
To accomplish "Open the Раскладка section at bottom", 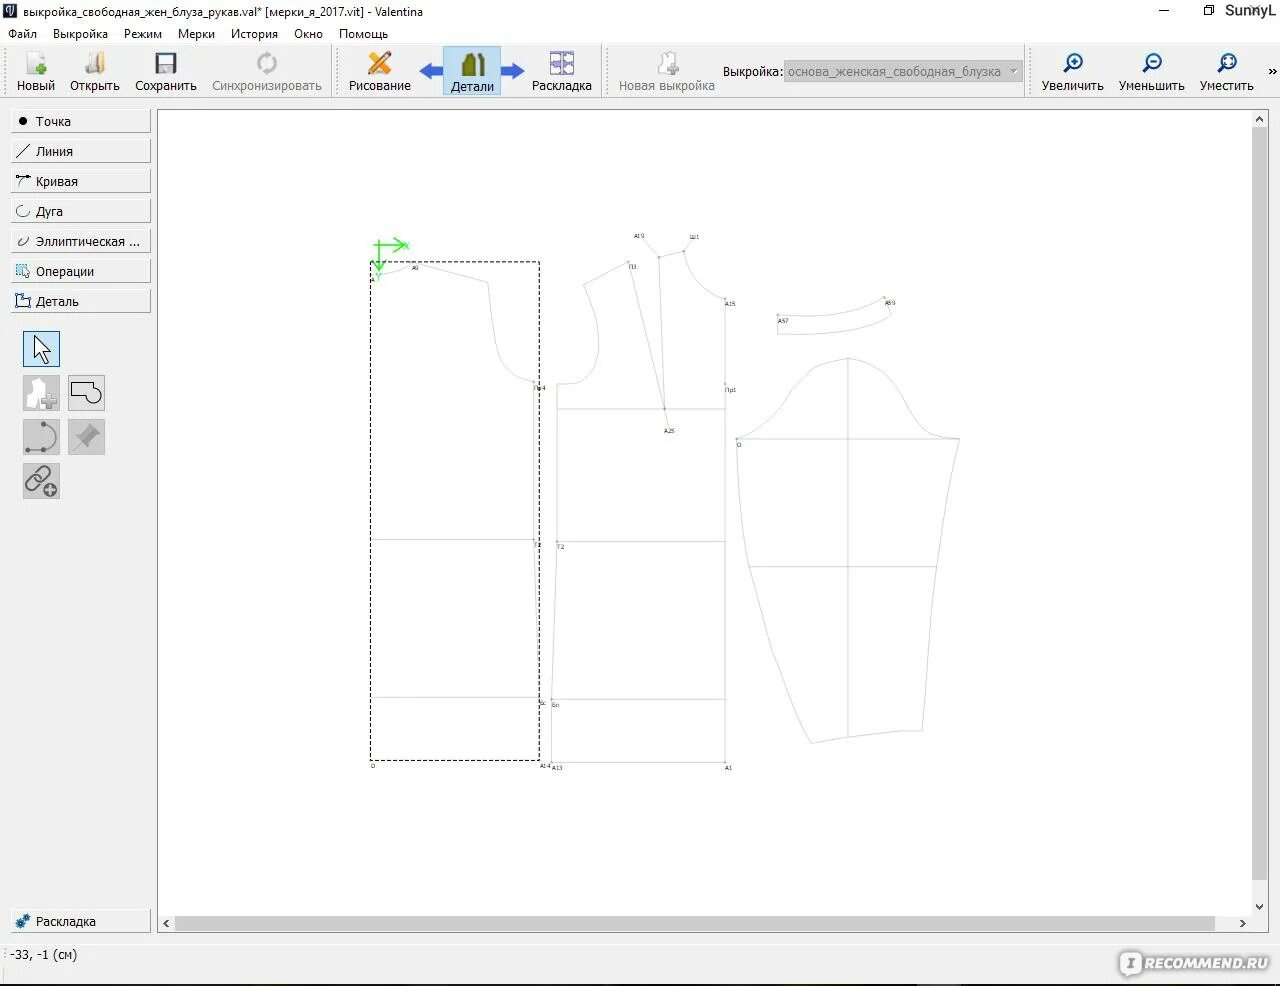I will [x=81, y=921].
